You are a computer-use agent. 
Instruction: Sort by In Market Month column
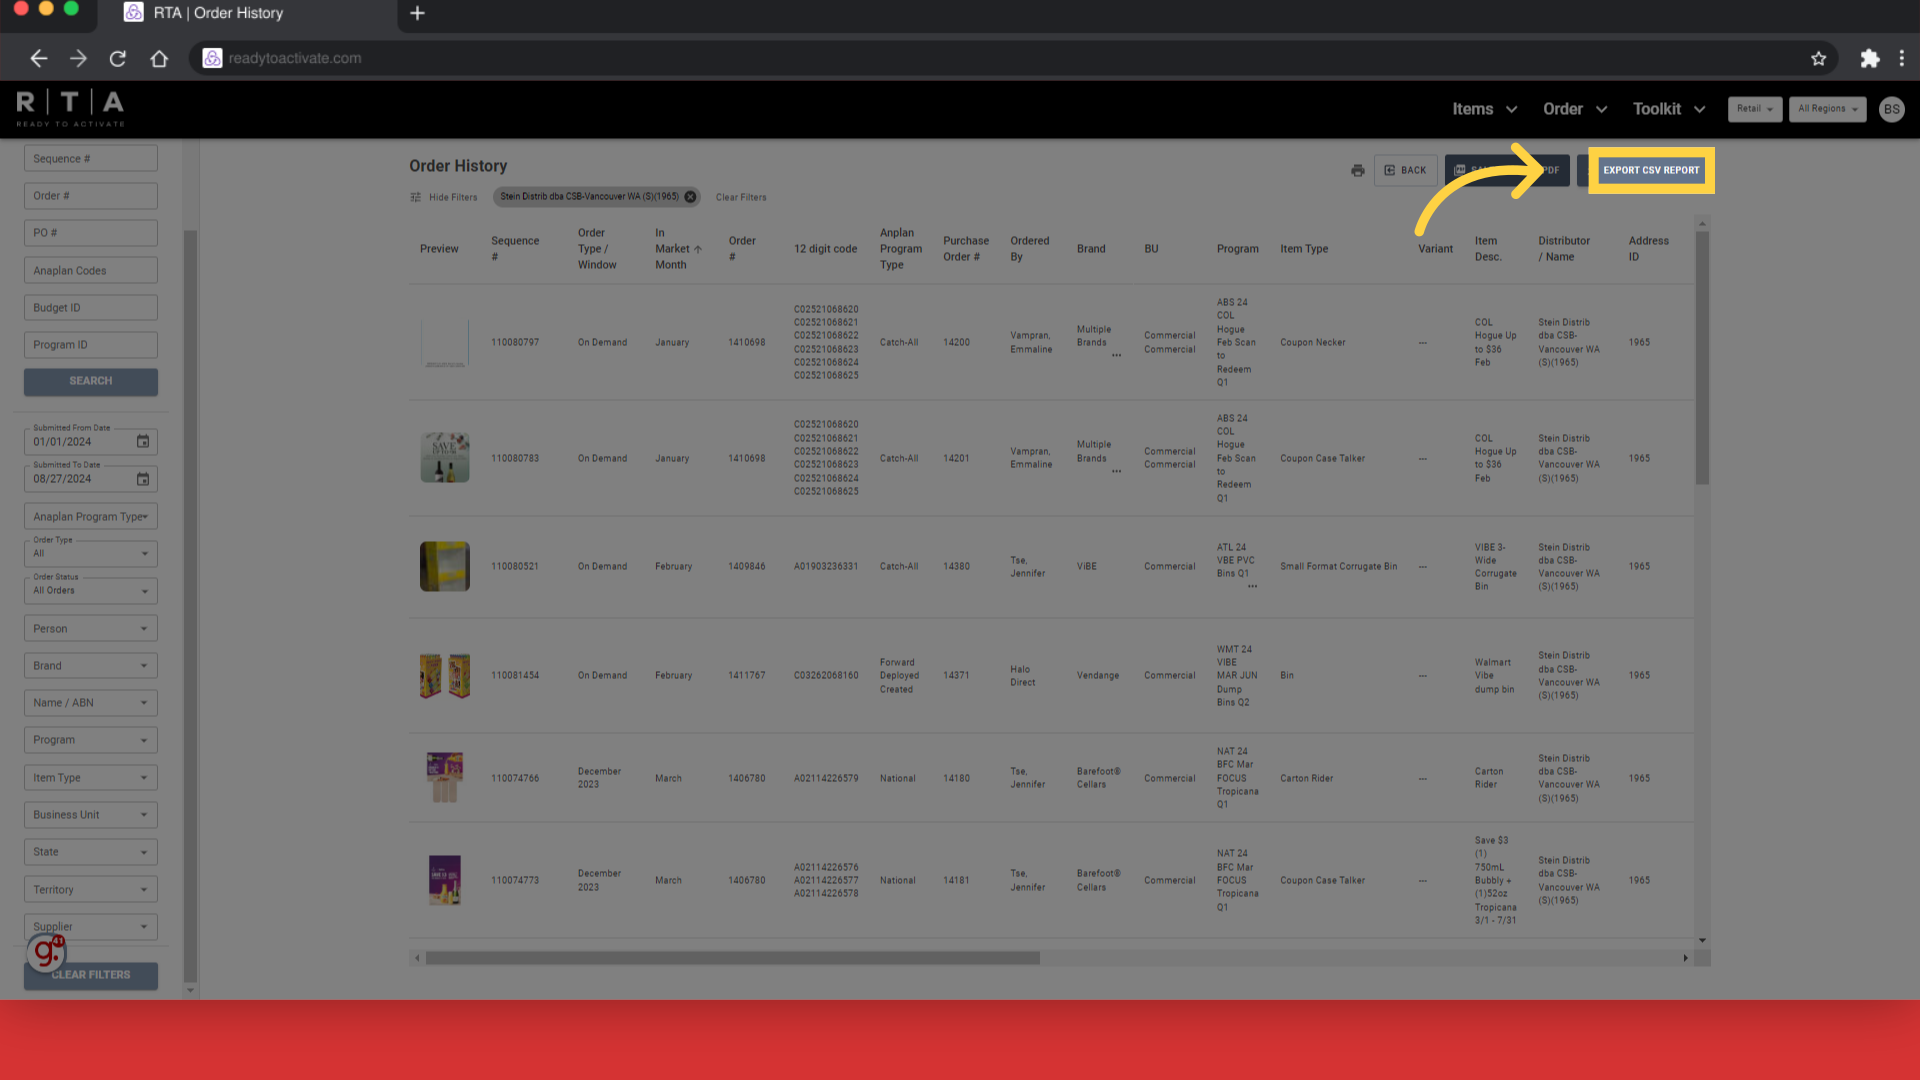[678, 249]
